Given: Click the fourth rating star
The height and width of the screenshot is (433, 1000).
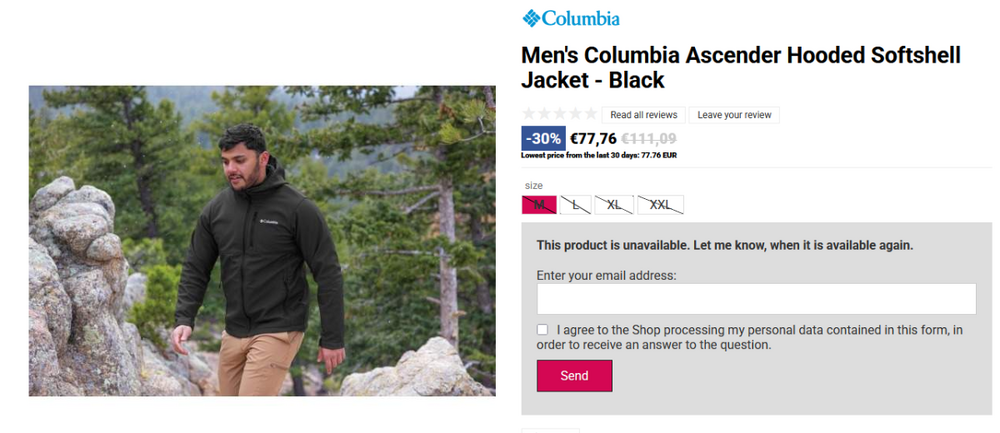Looking at the screenshot, I should pos(575,114).
